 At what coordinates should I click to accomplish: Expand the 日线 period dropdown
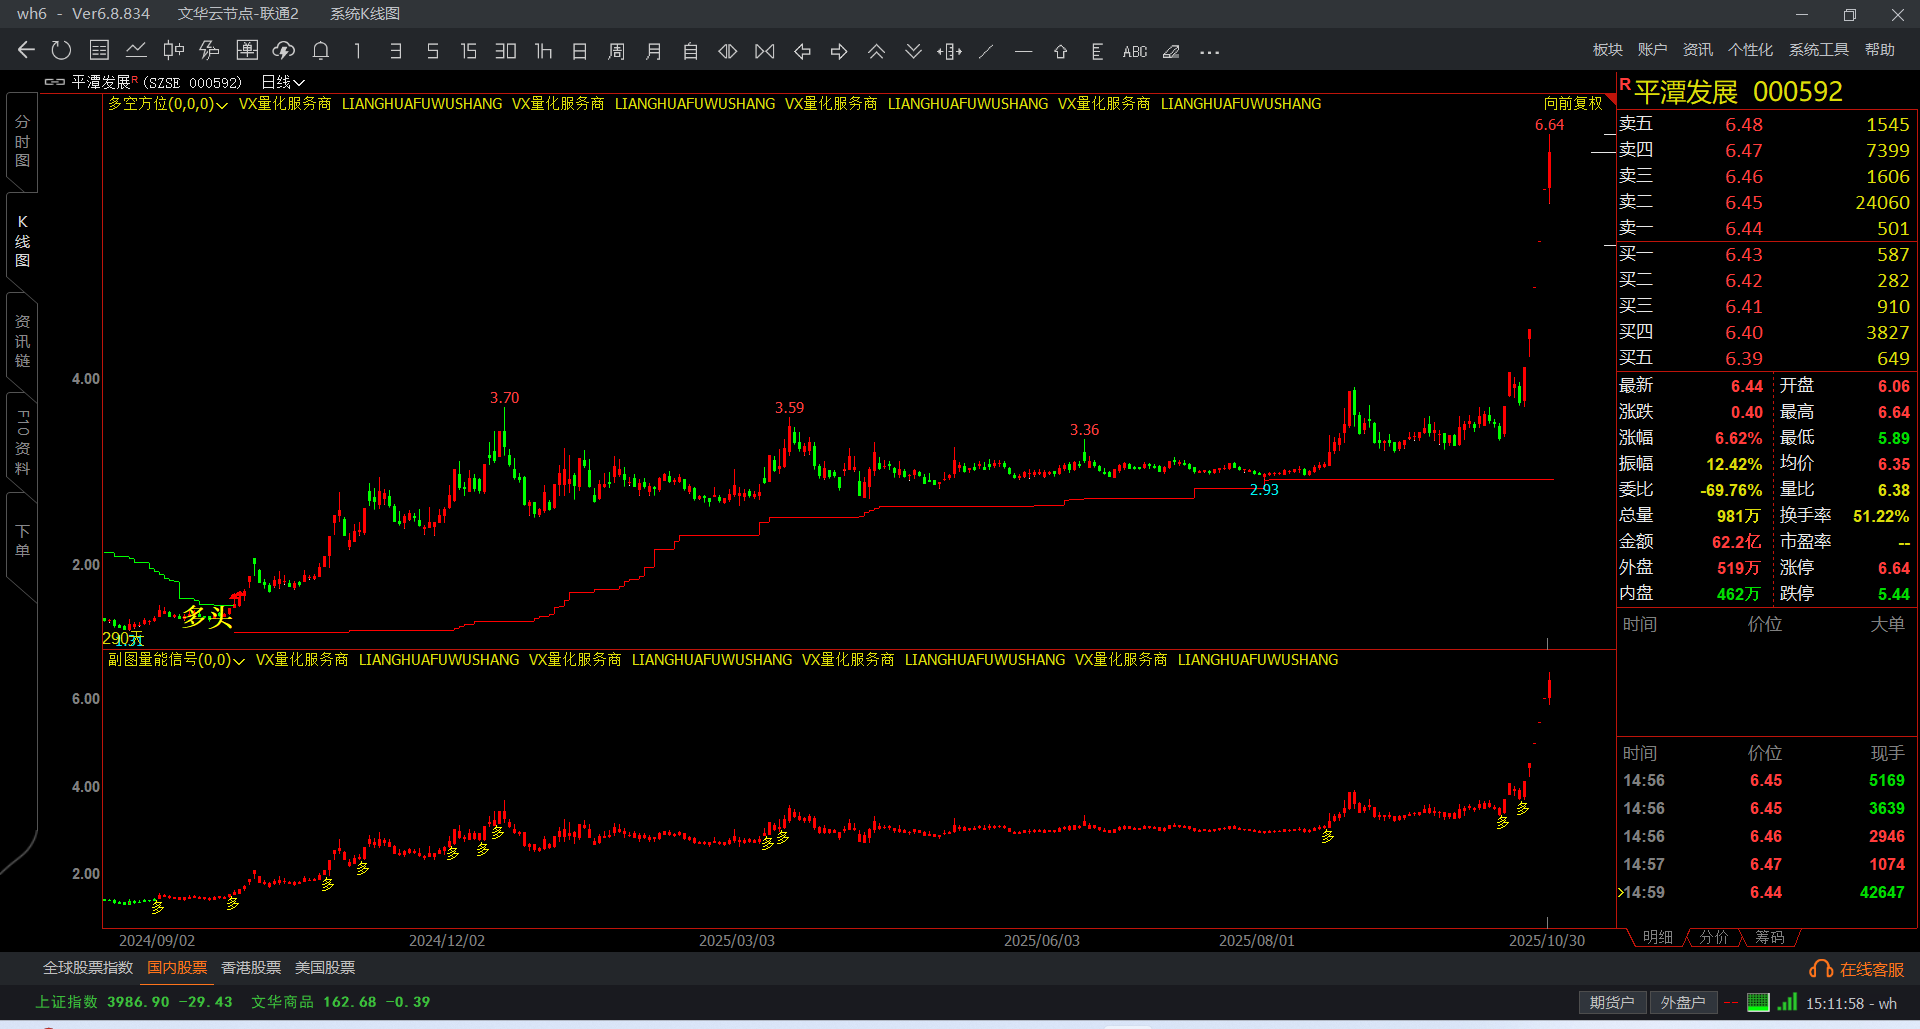click(283, 82)
